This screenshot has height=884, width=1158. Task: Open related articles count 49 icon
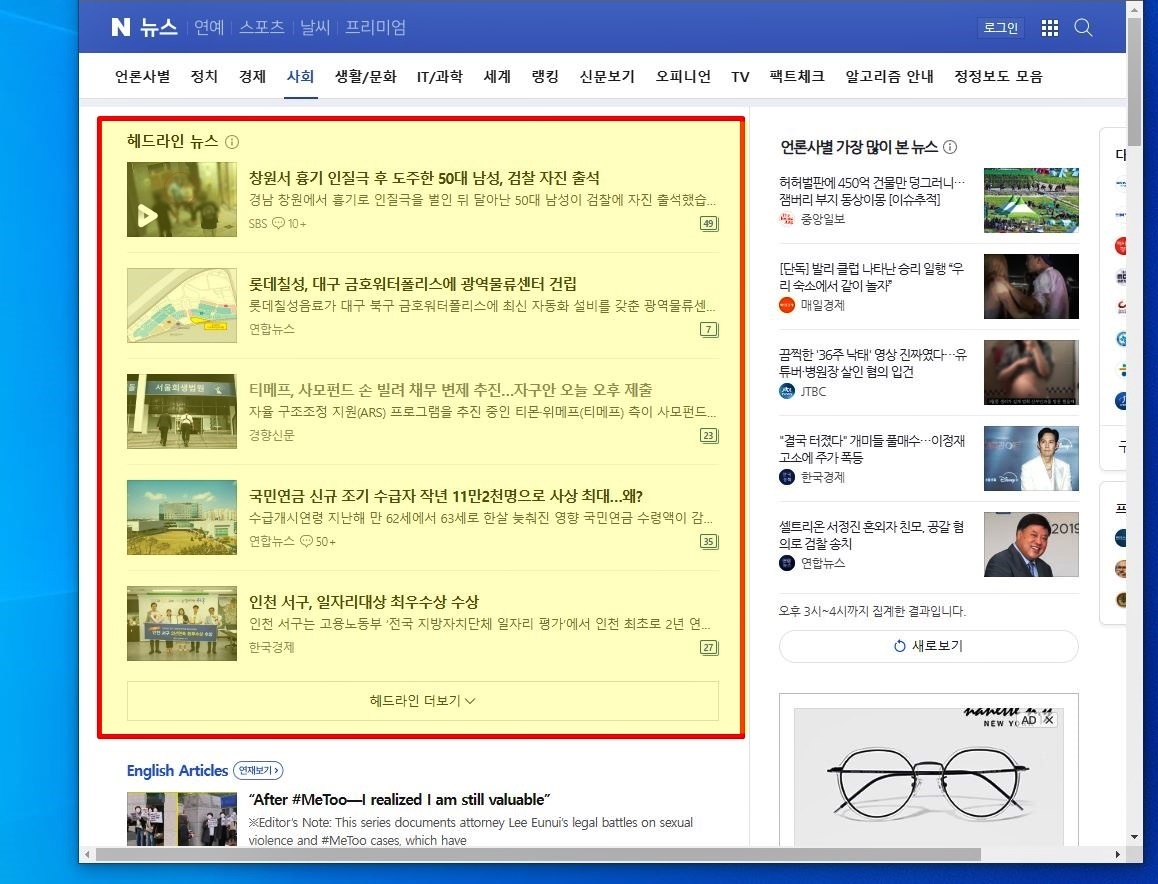tap(709, 224)
